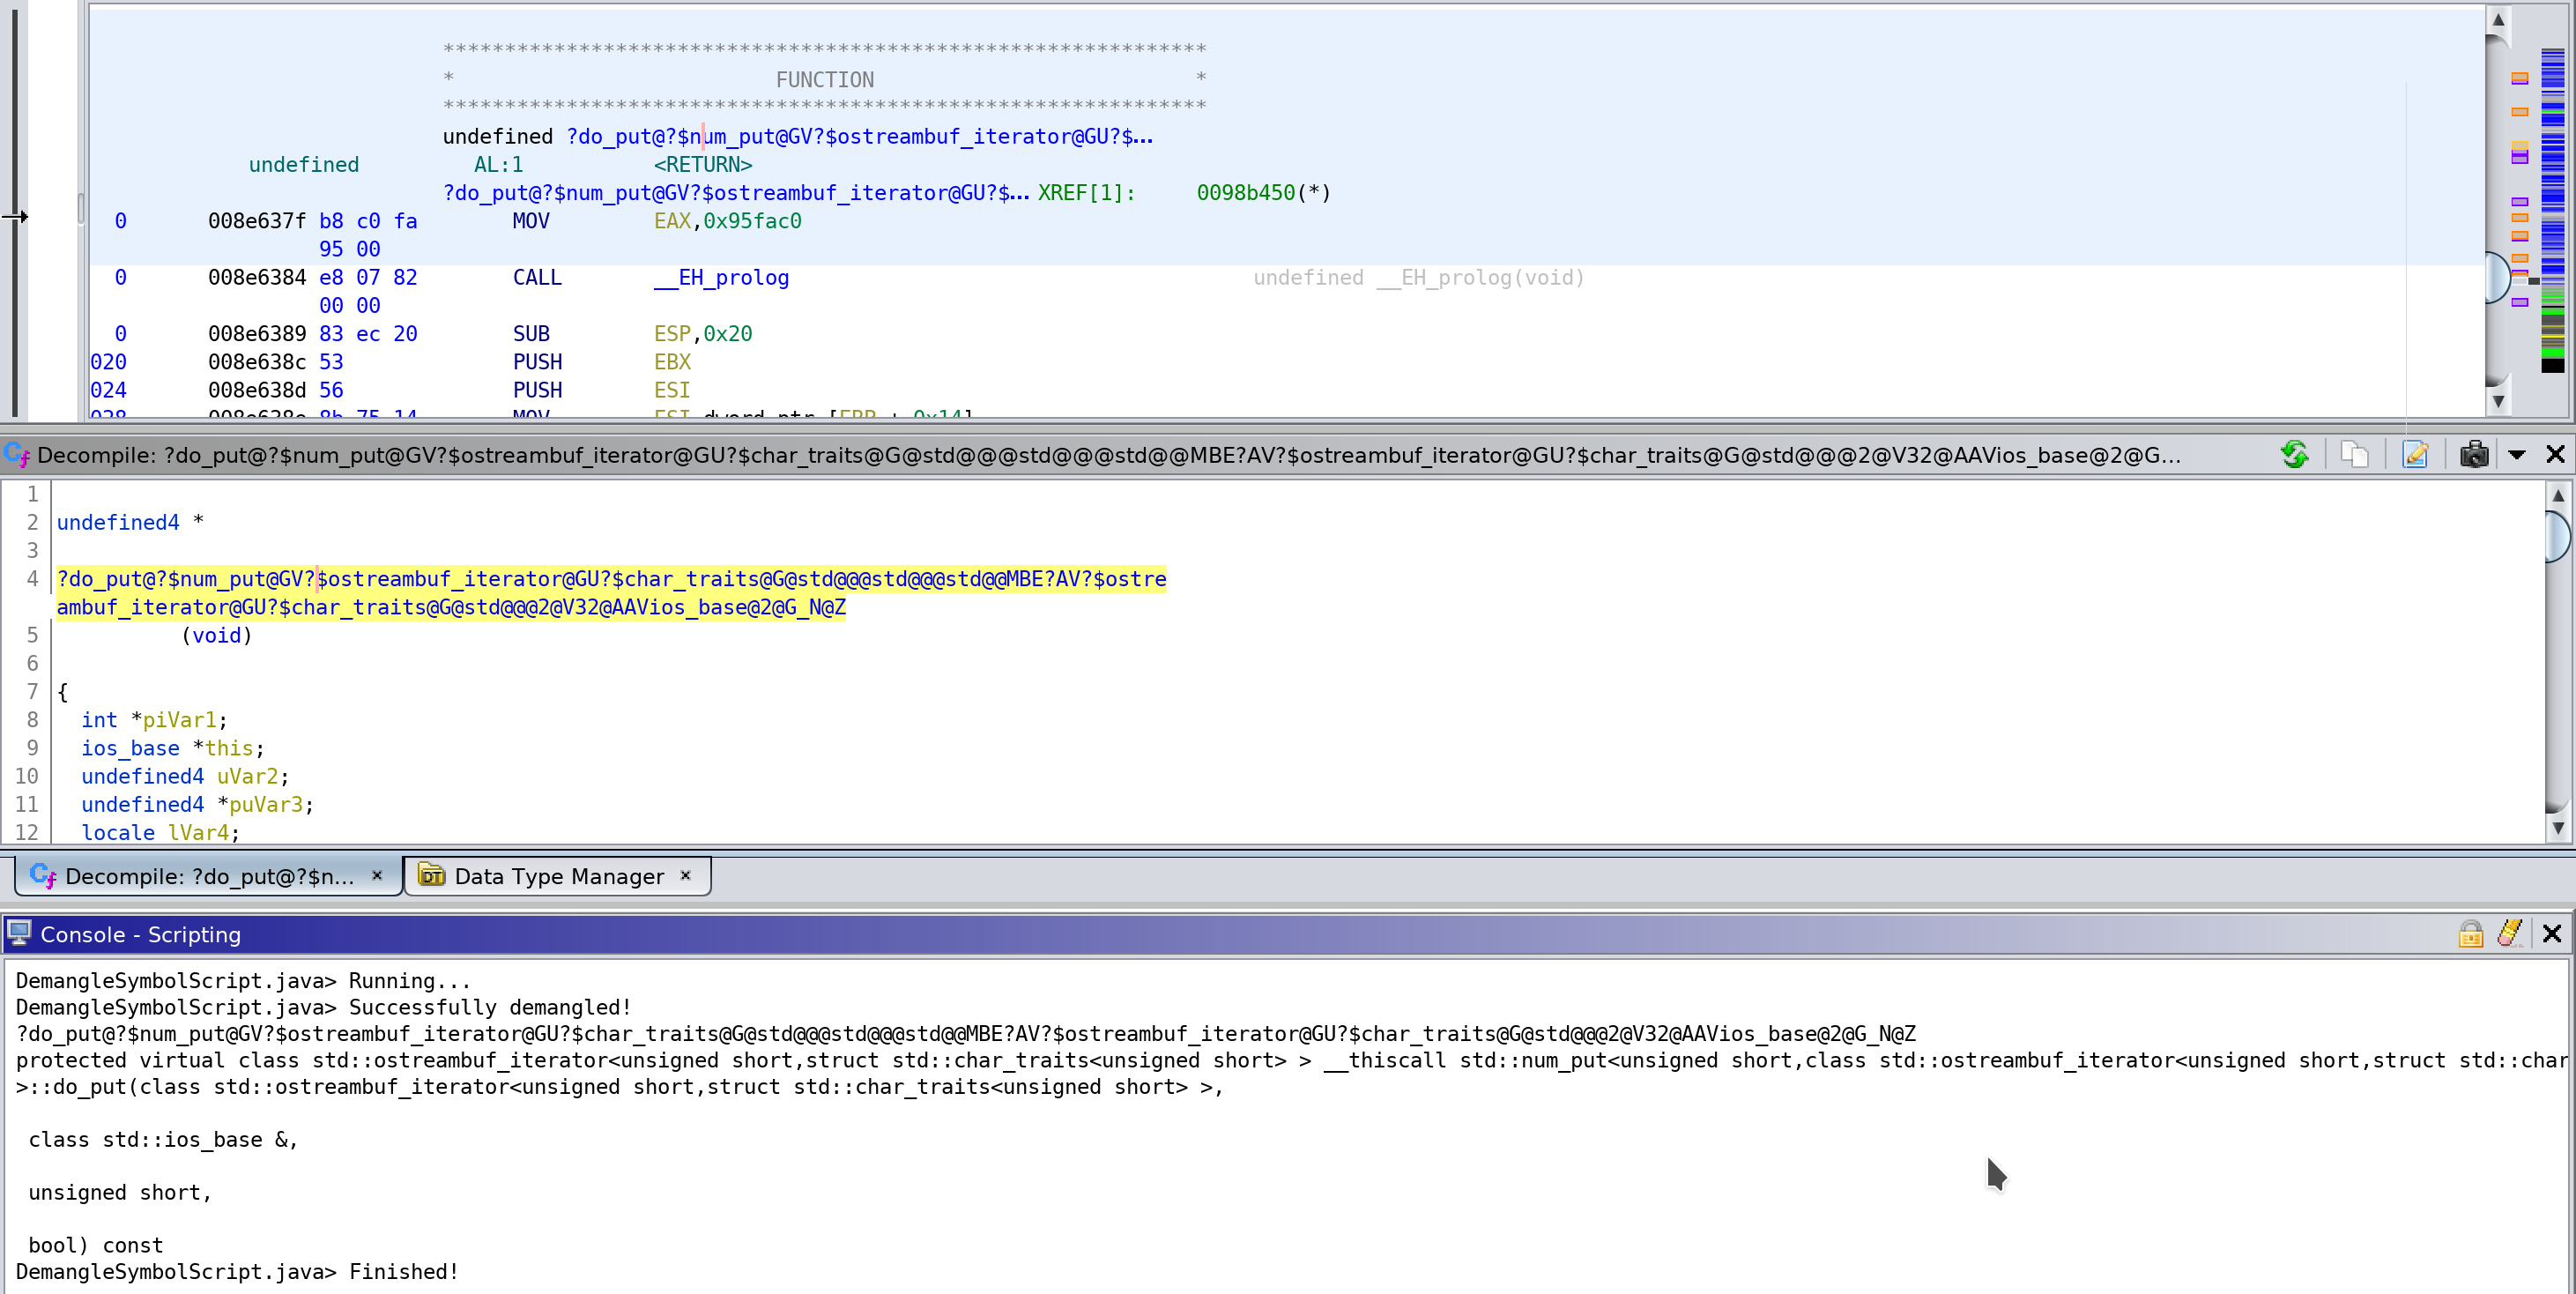Take a snapshot with the camera icon
Image resolution: width=2576 pixels, height=1294 pixels.
(x=2474, y=454)
